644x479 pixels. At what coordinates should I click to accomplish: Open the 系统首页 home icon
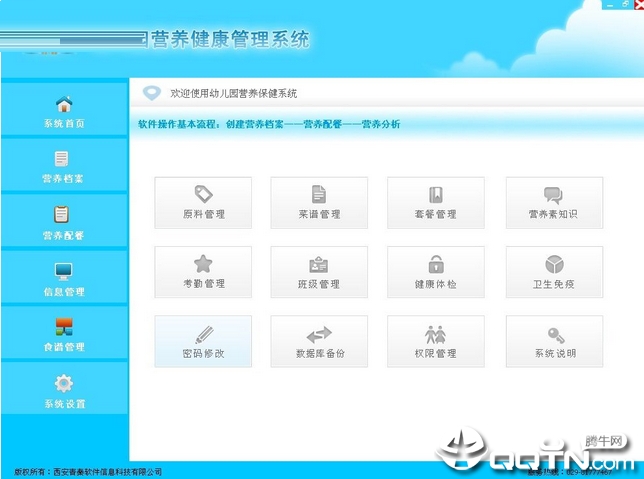tap(64, 104)
